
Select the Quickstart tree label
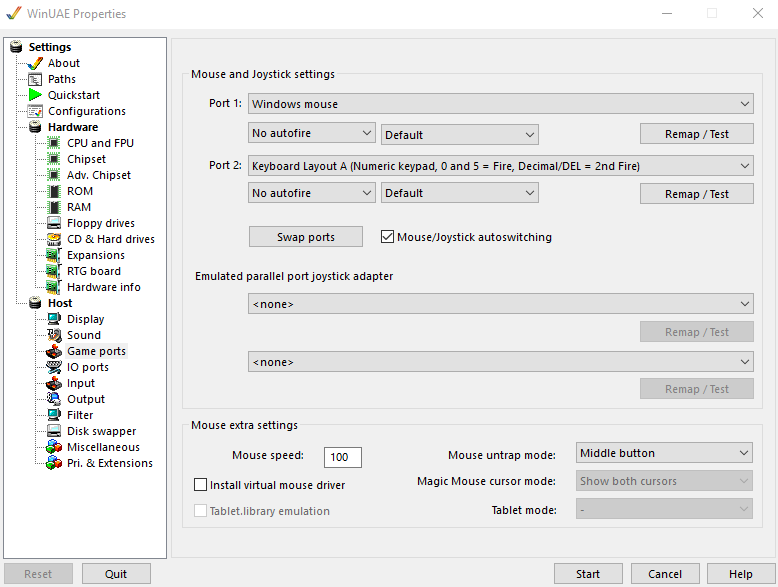(74, 95)
